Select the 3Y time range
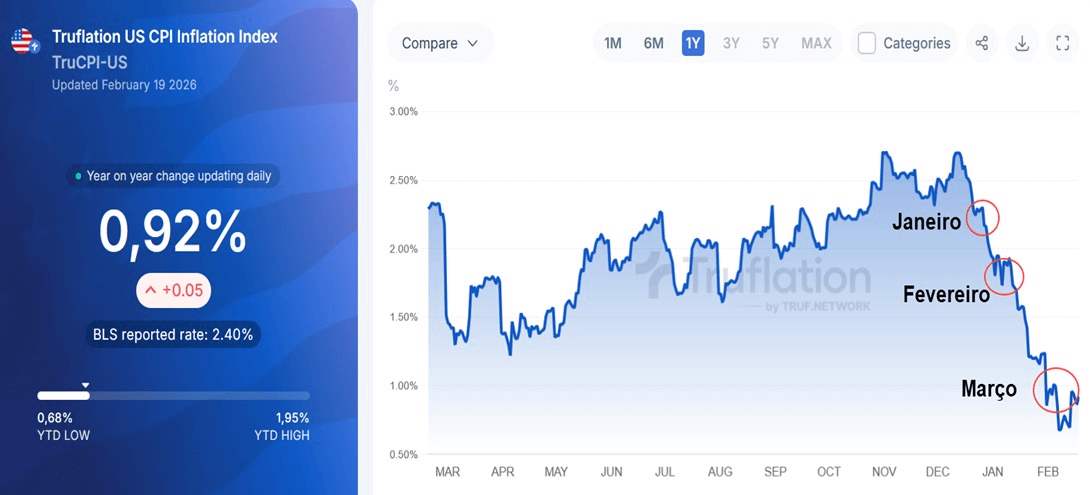This screenshot has width=1090, height=495. pos(731,43)
